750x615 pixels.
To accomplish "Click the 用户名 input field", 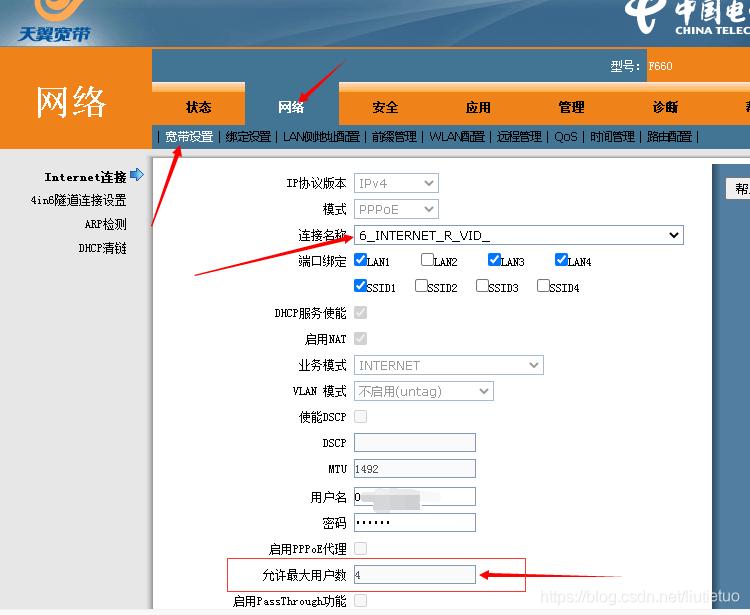I will [x=415, y=496].
